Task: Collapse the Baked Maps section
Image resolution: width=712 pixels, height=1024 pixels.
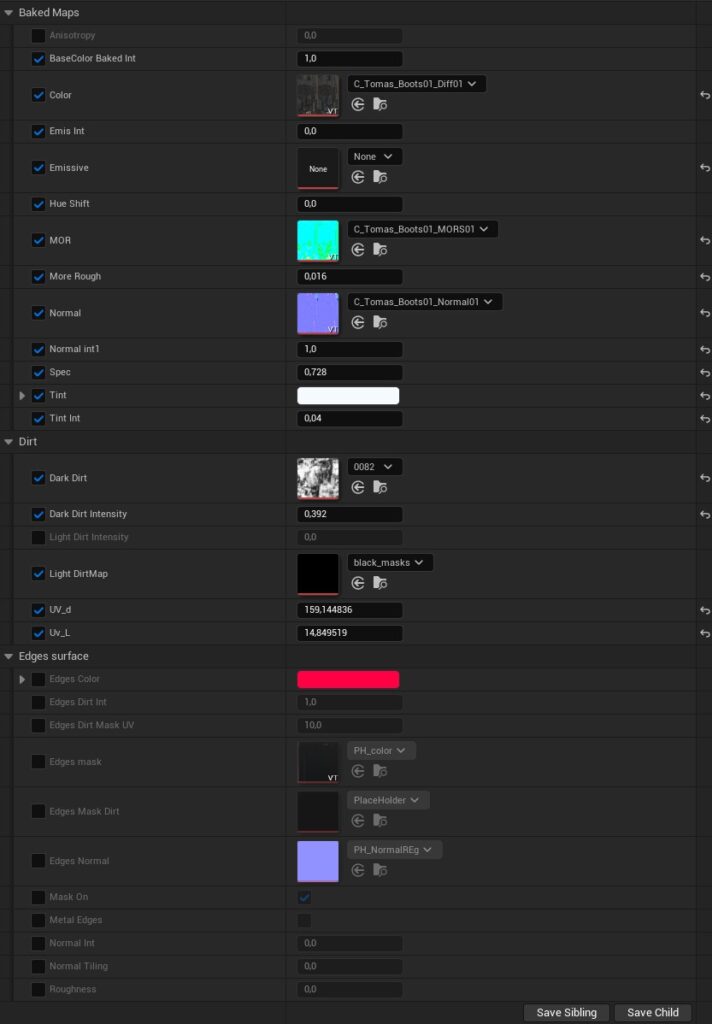Action: point(8,12)
